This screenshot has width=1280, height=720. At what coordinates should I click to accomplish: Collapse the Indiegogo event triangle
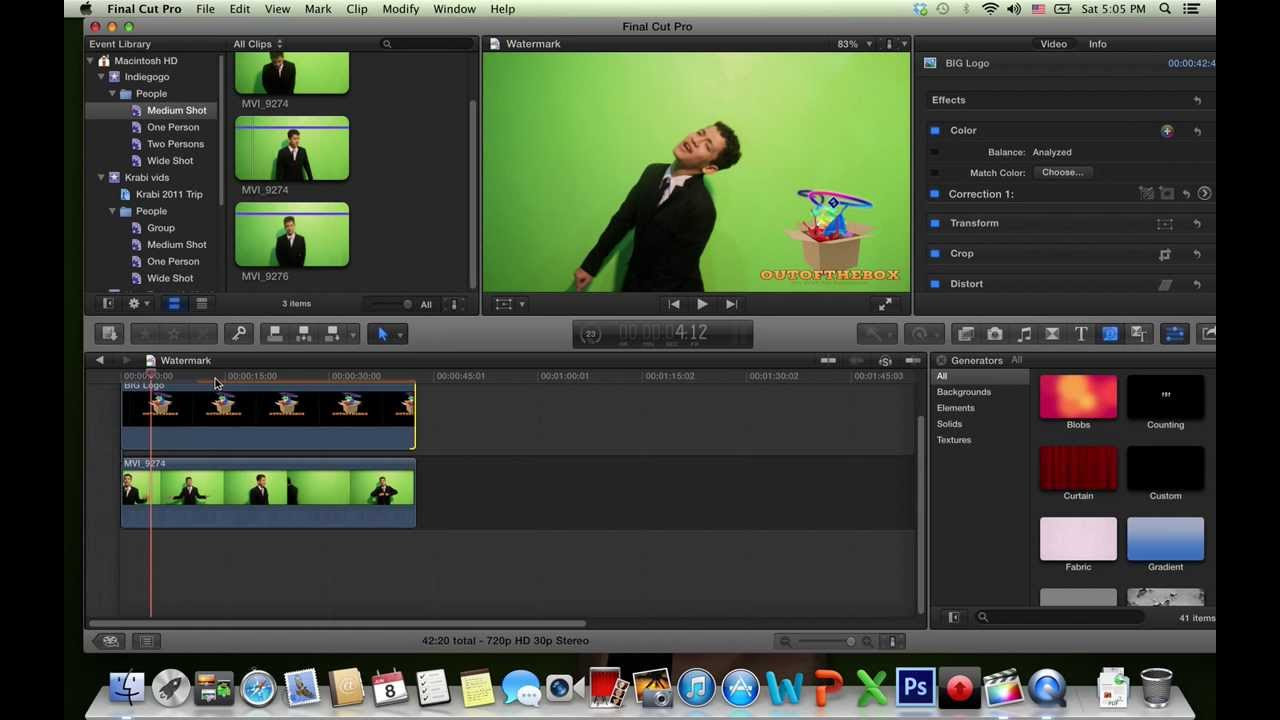[x=101, y=77]
